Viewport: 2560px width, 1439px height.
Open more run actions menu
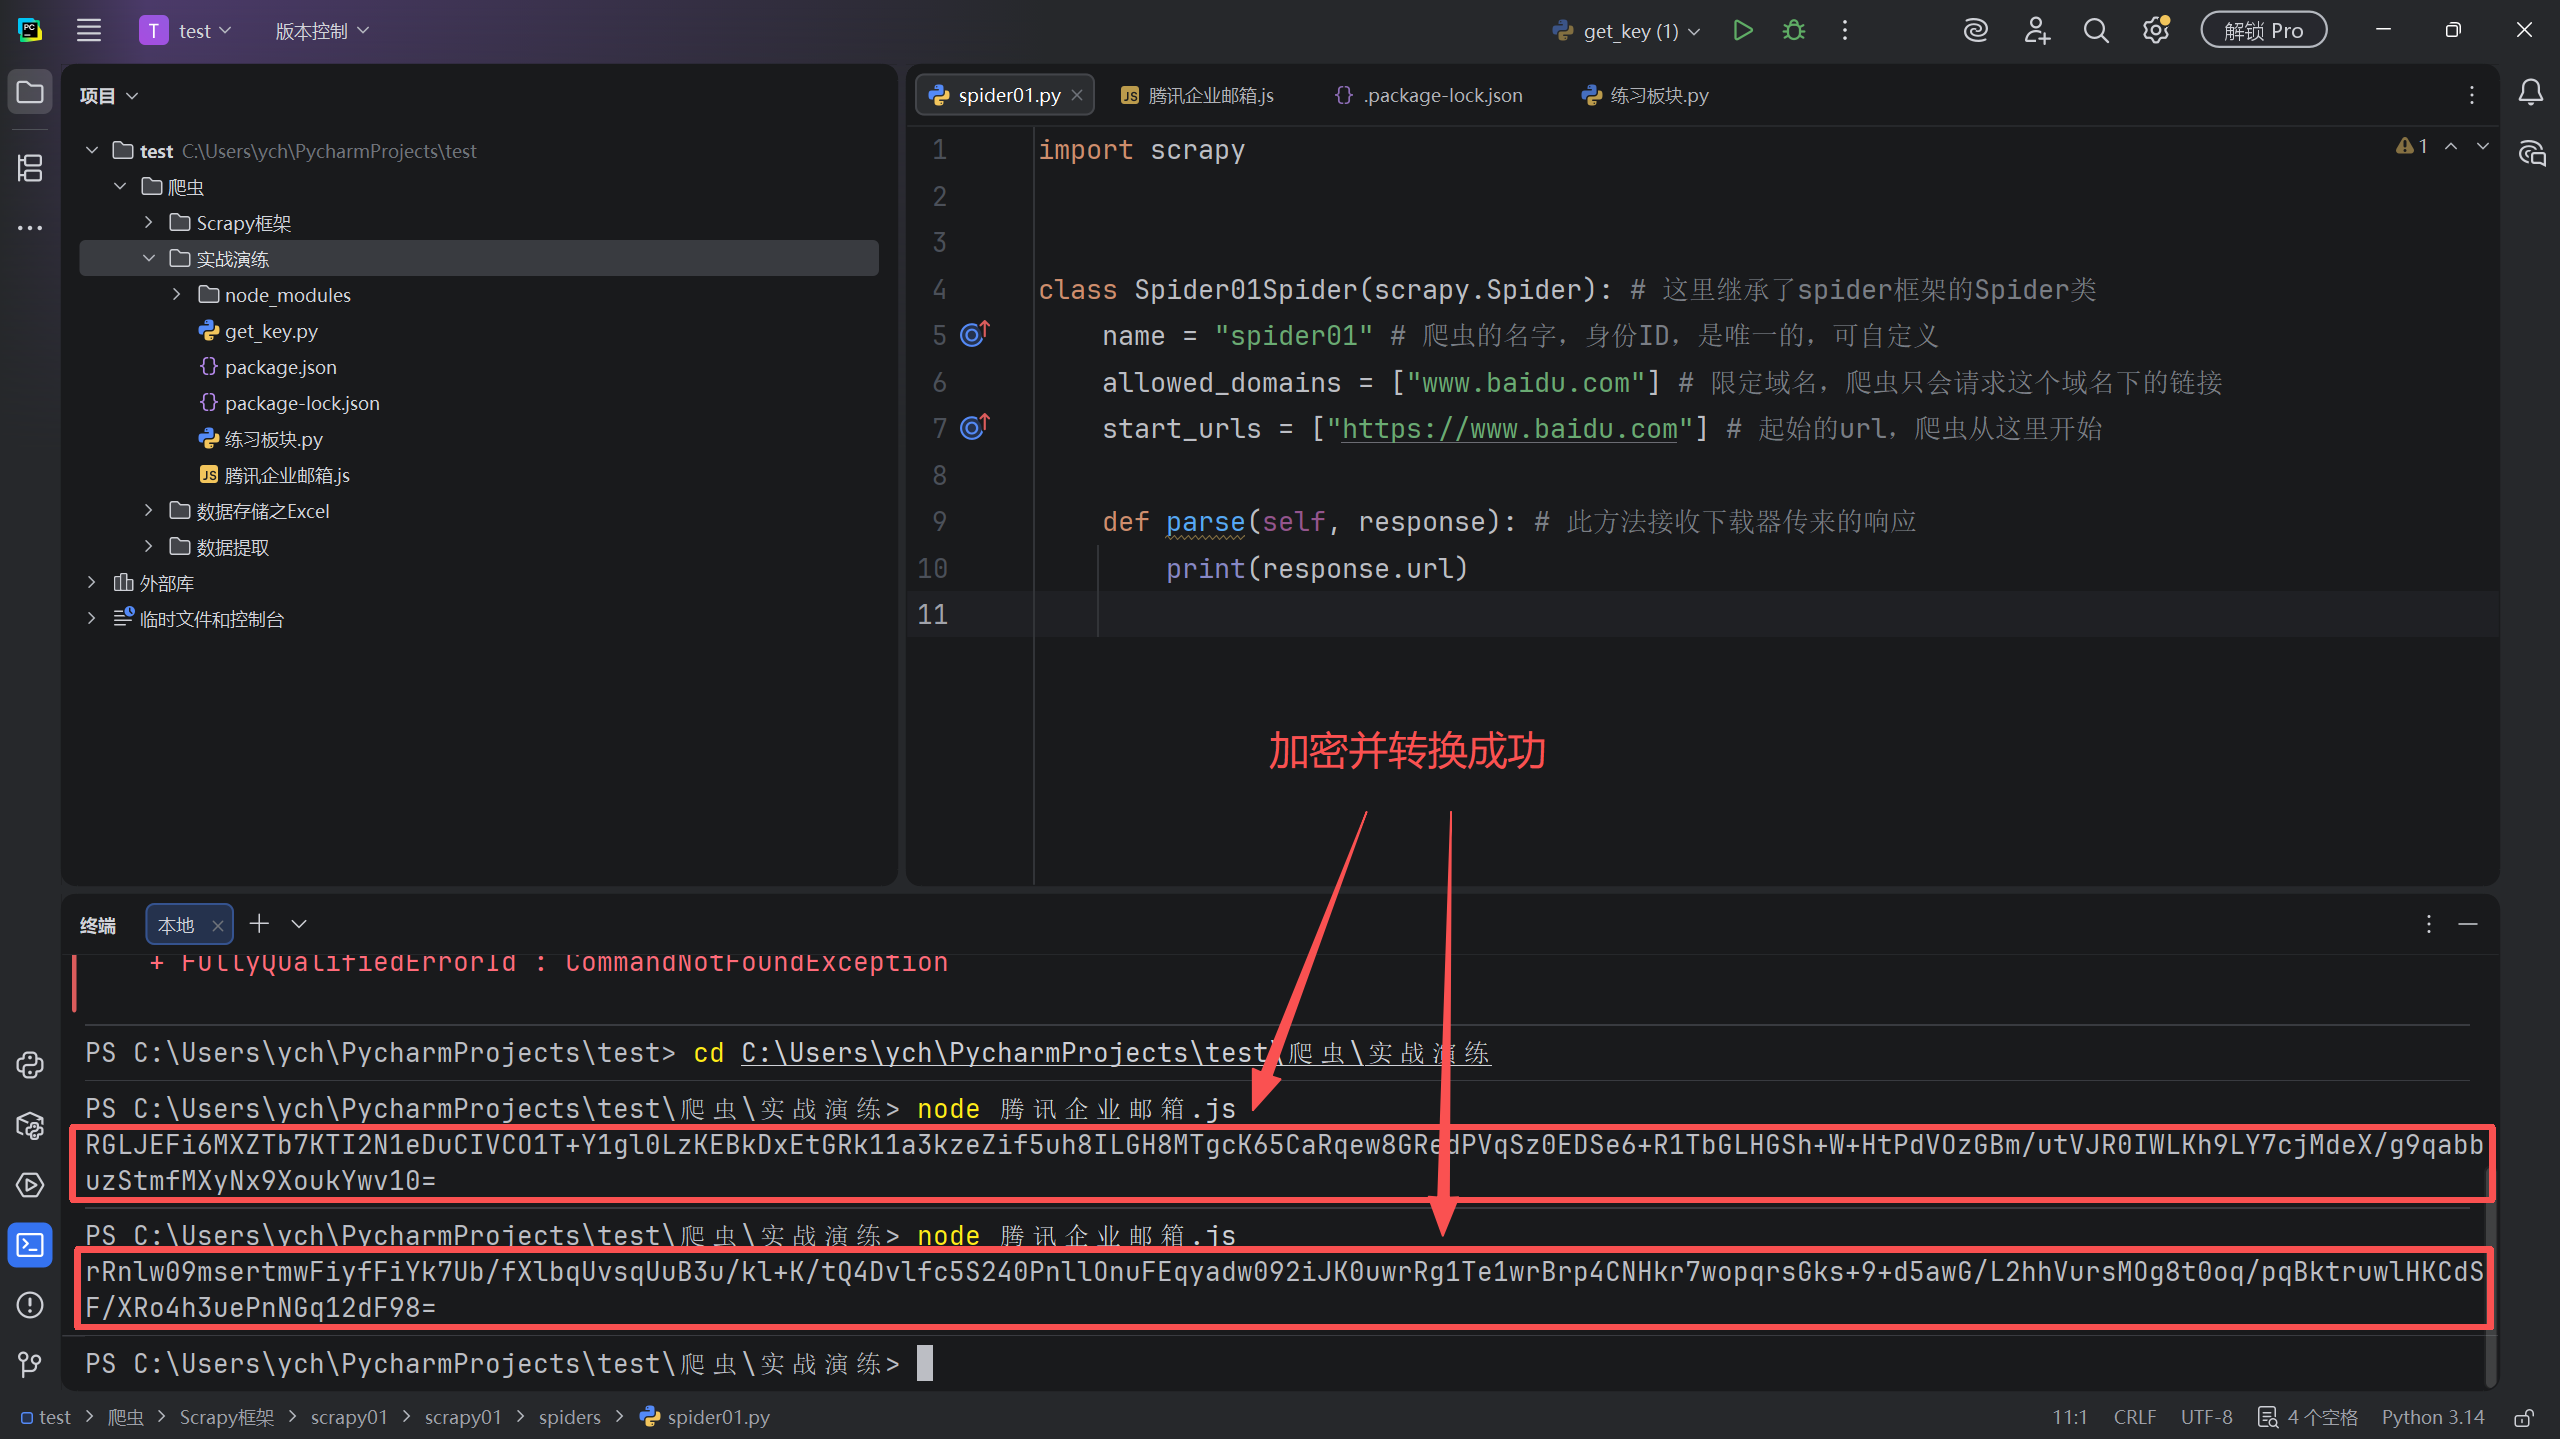coord(1845,30)
